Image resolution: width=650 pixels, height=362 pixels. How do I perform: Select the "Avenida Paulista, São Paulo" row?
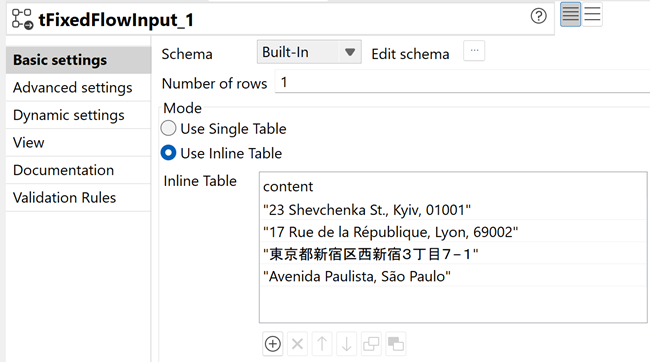pos(453,276)
